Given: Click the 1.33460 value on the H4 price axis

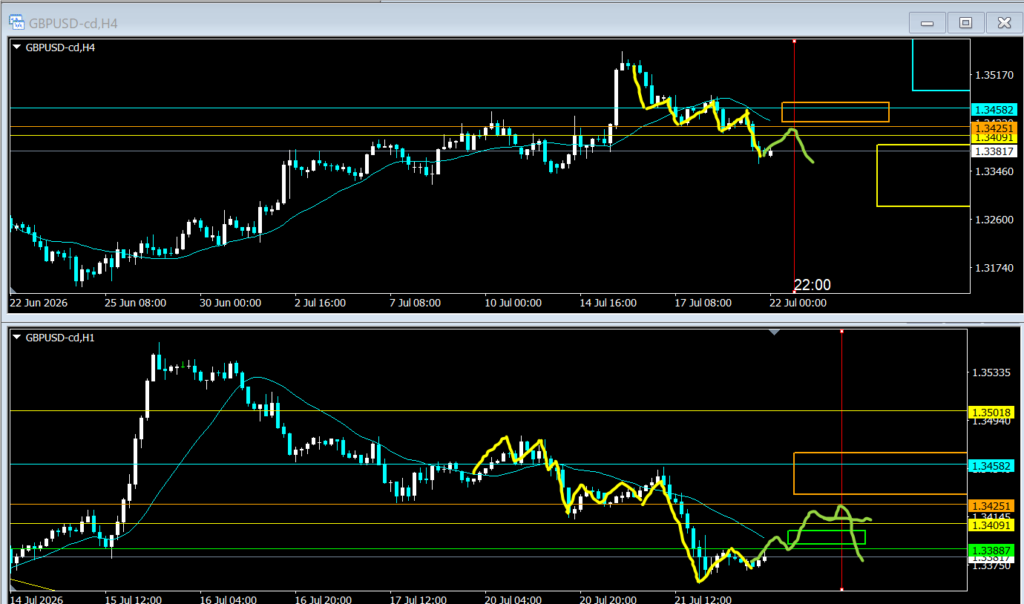Looking at the screenshot, I should click(x=994, y=171).
